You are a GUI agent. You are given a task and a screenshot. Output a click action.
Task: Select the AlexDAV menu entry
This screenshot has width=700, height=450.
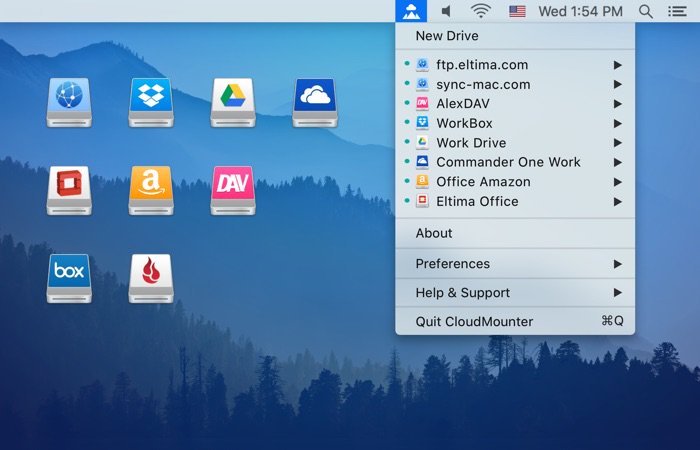[x=515, y=104]
